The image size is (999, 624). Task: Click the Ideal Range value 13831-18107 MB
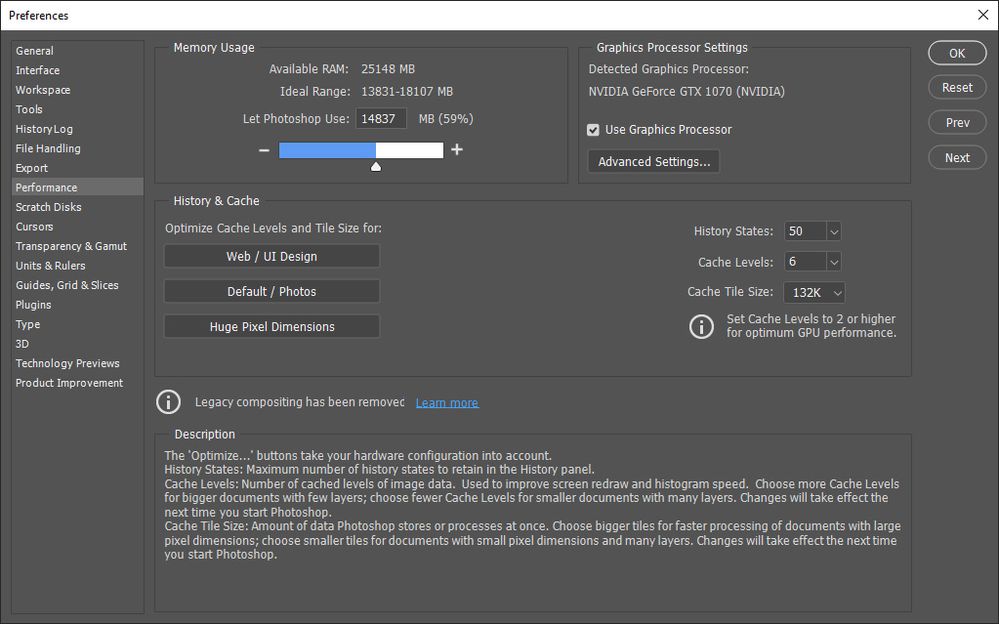(407, 92)
